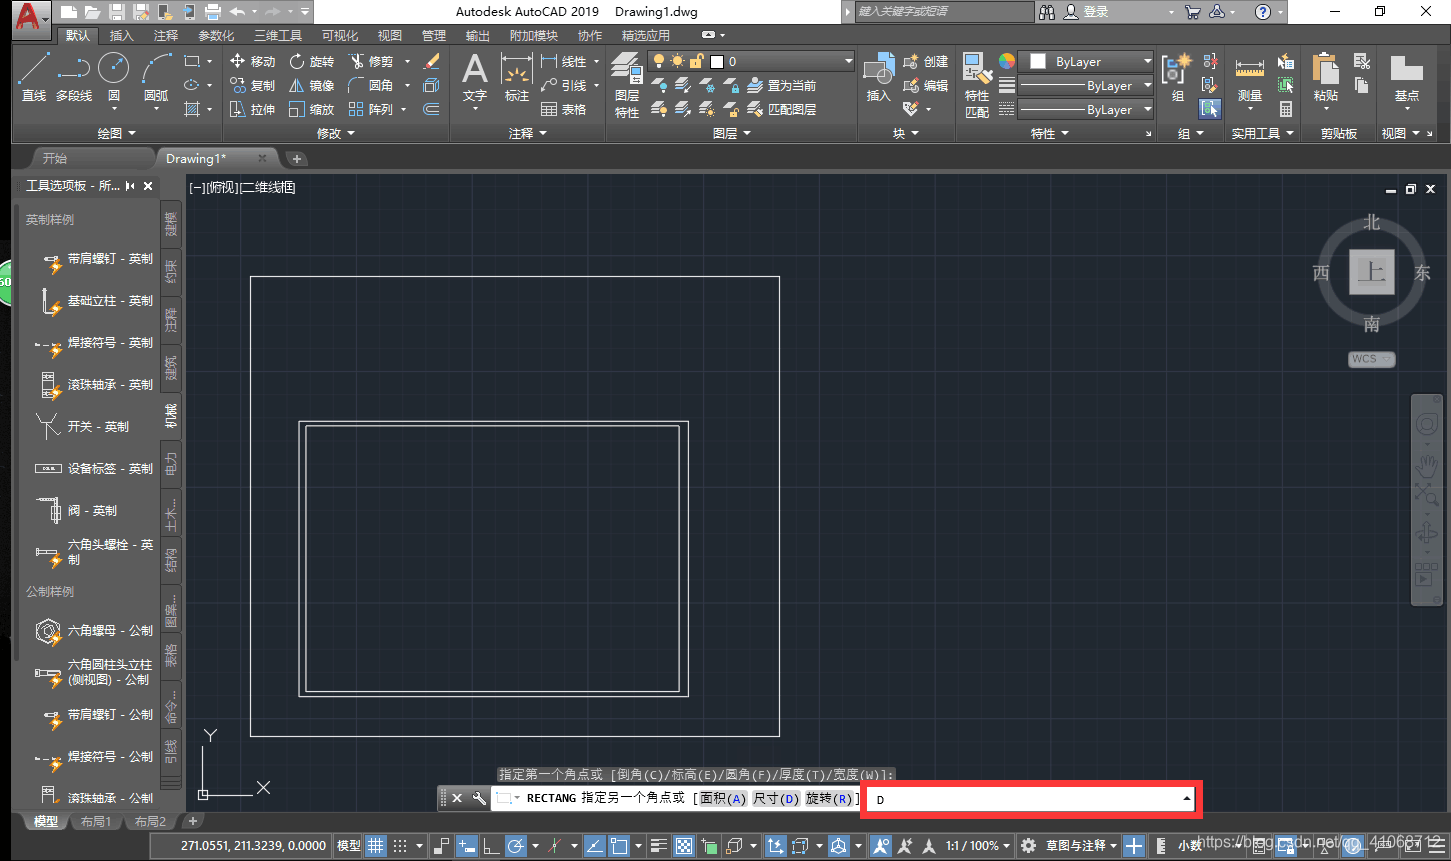Toggle polar tracking in status bar
This screenshot has width=1451, height=861.
pos(516,846)
